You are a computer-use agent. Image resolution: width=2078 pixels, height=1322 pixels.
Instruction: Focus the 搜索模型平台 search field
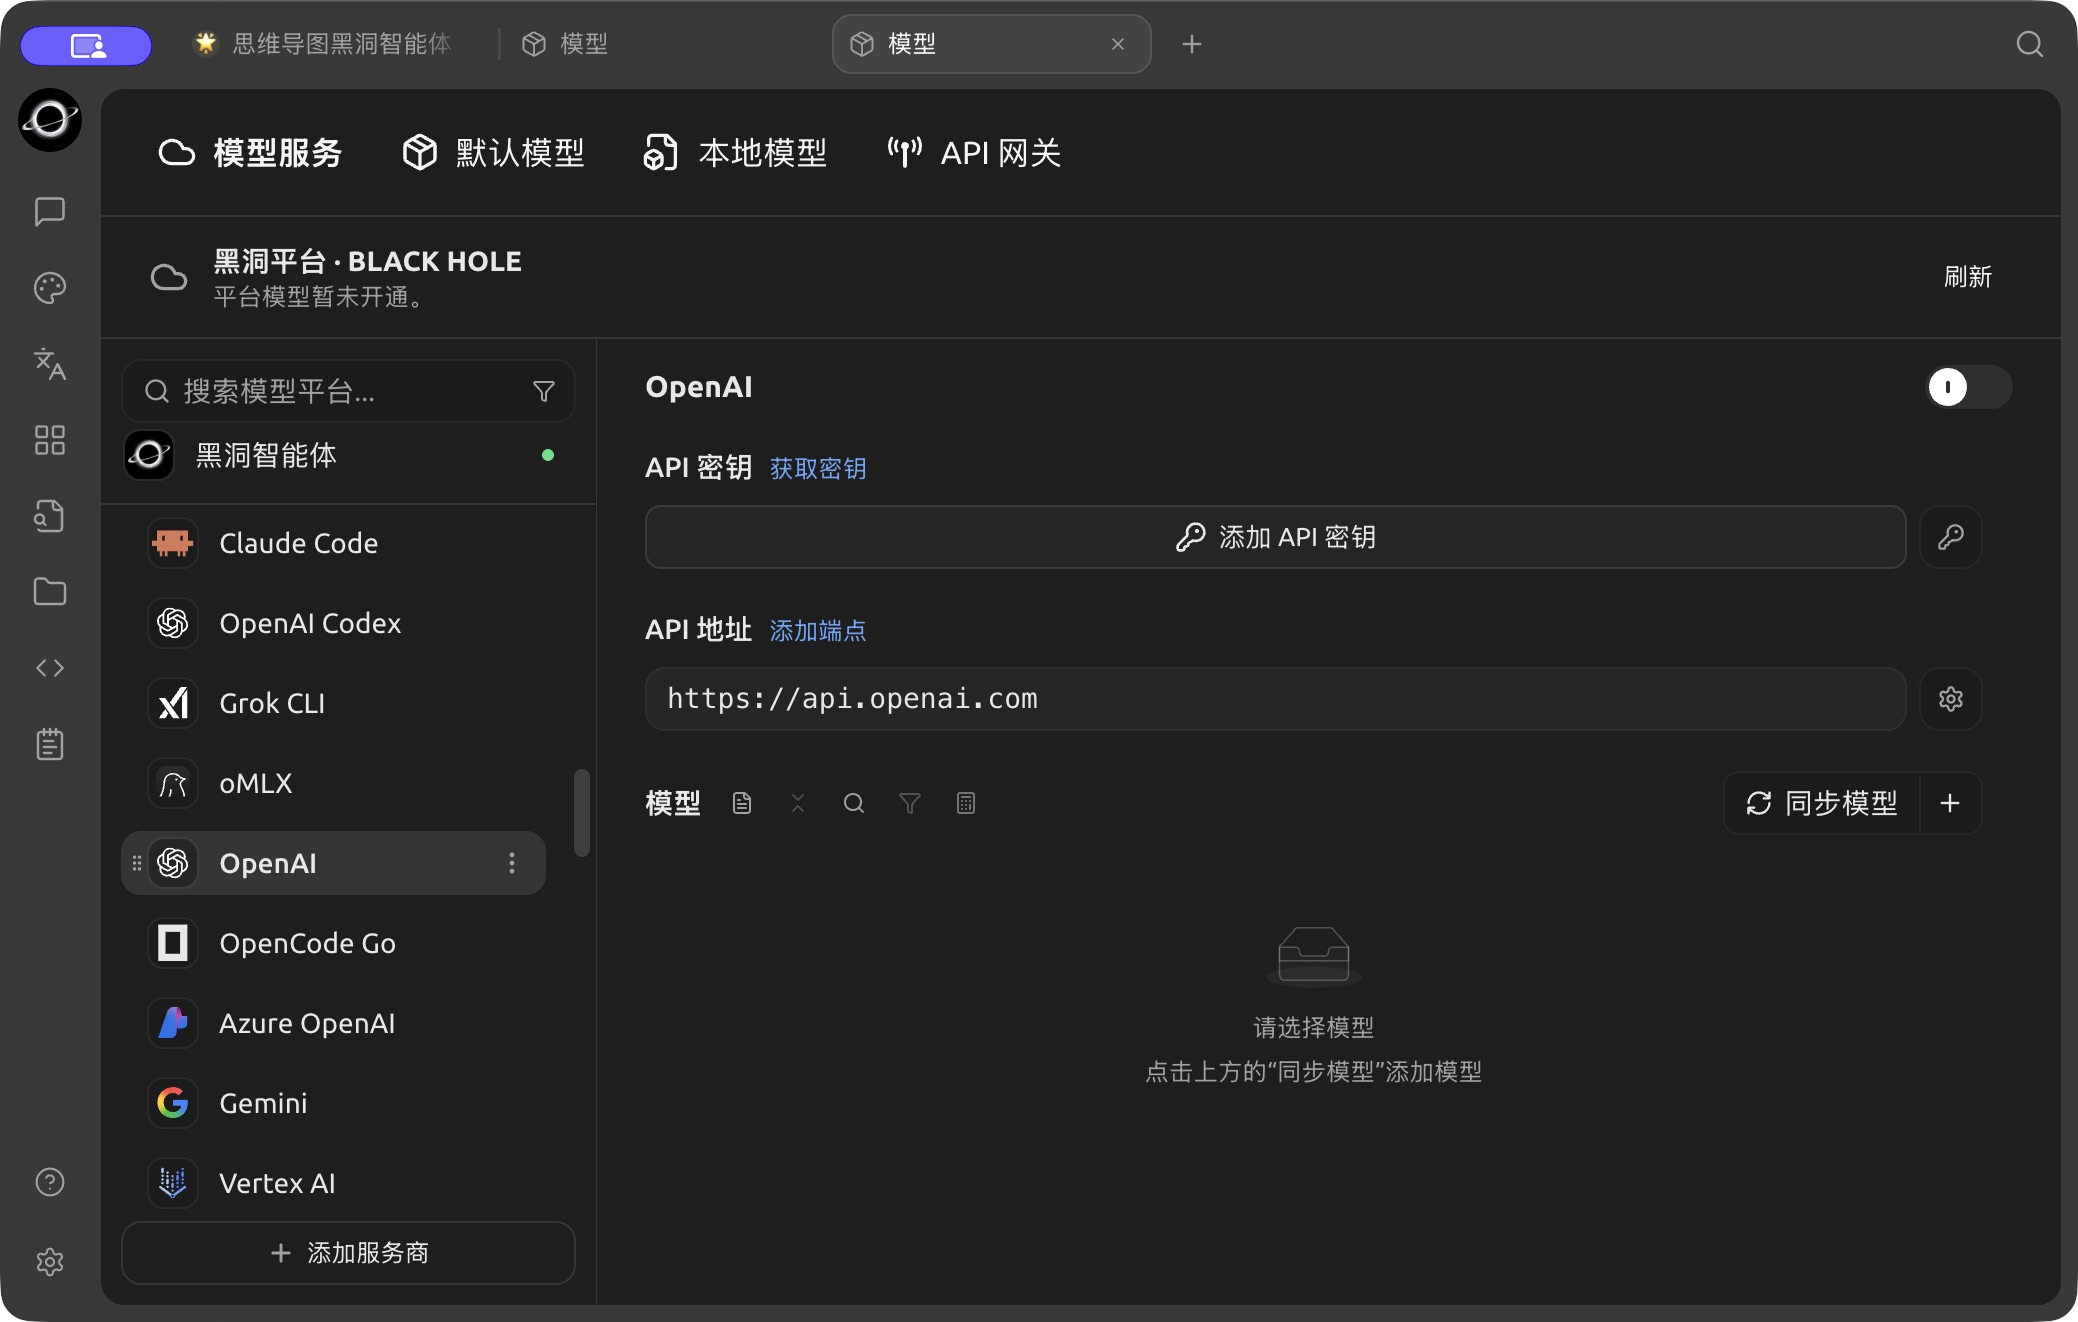[x=348, y=391]
